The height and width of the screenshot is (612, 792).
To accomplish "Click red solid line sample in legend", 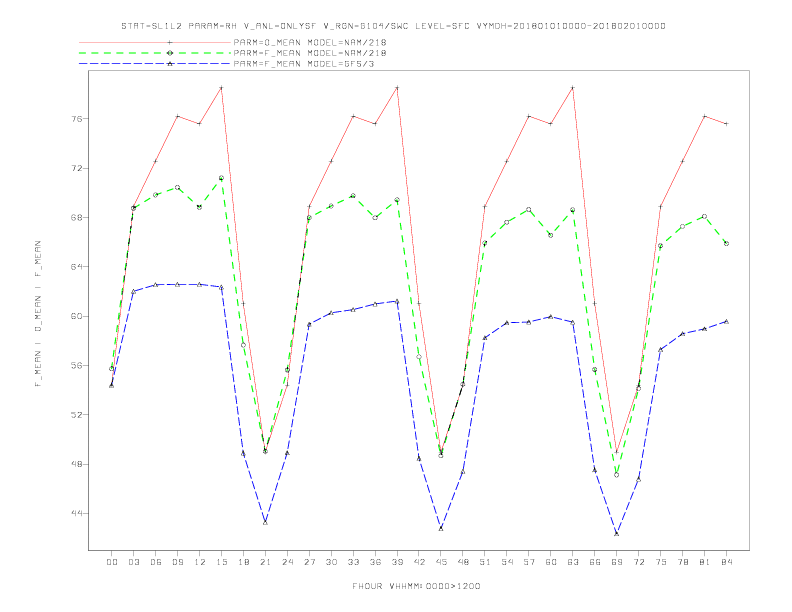I will click(155, 42).
